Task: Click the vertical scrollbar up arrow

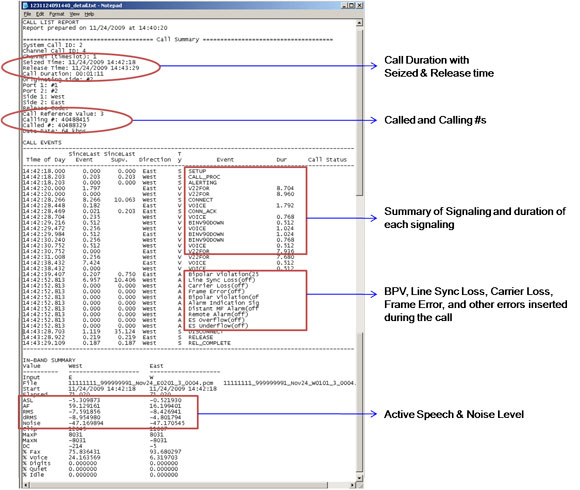Action: (359, 23)
